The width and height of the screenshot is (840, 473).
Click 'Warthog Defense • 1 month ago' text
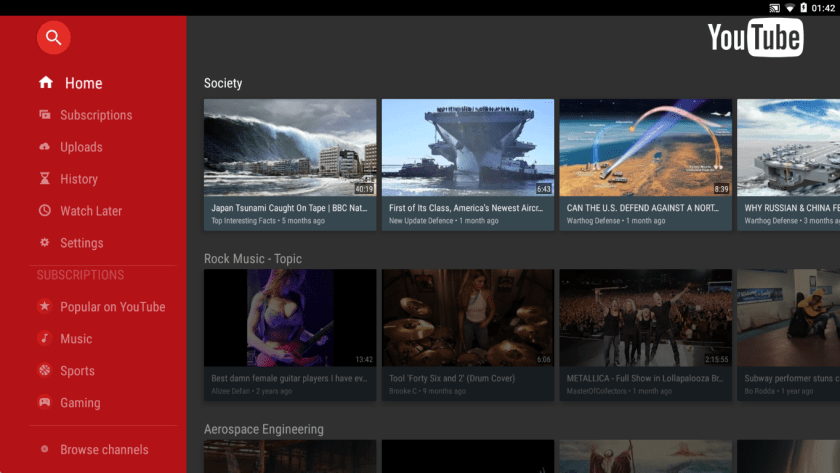[616, 221]
